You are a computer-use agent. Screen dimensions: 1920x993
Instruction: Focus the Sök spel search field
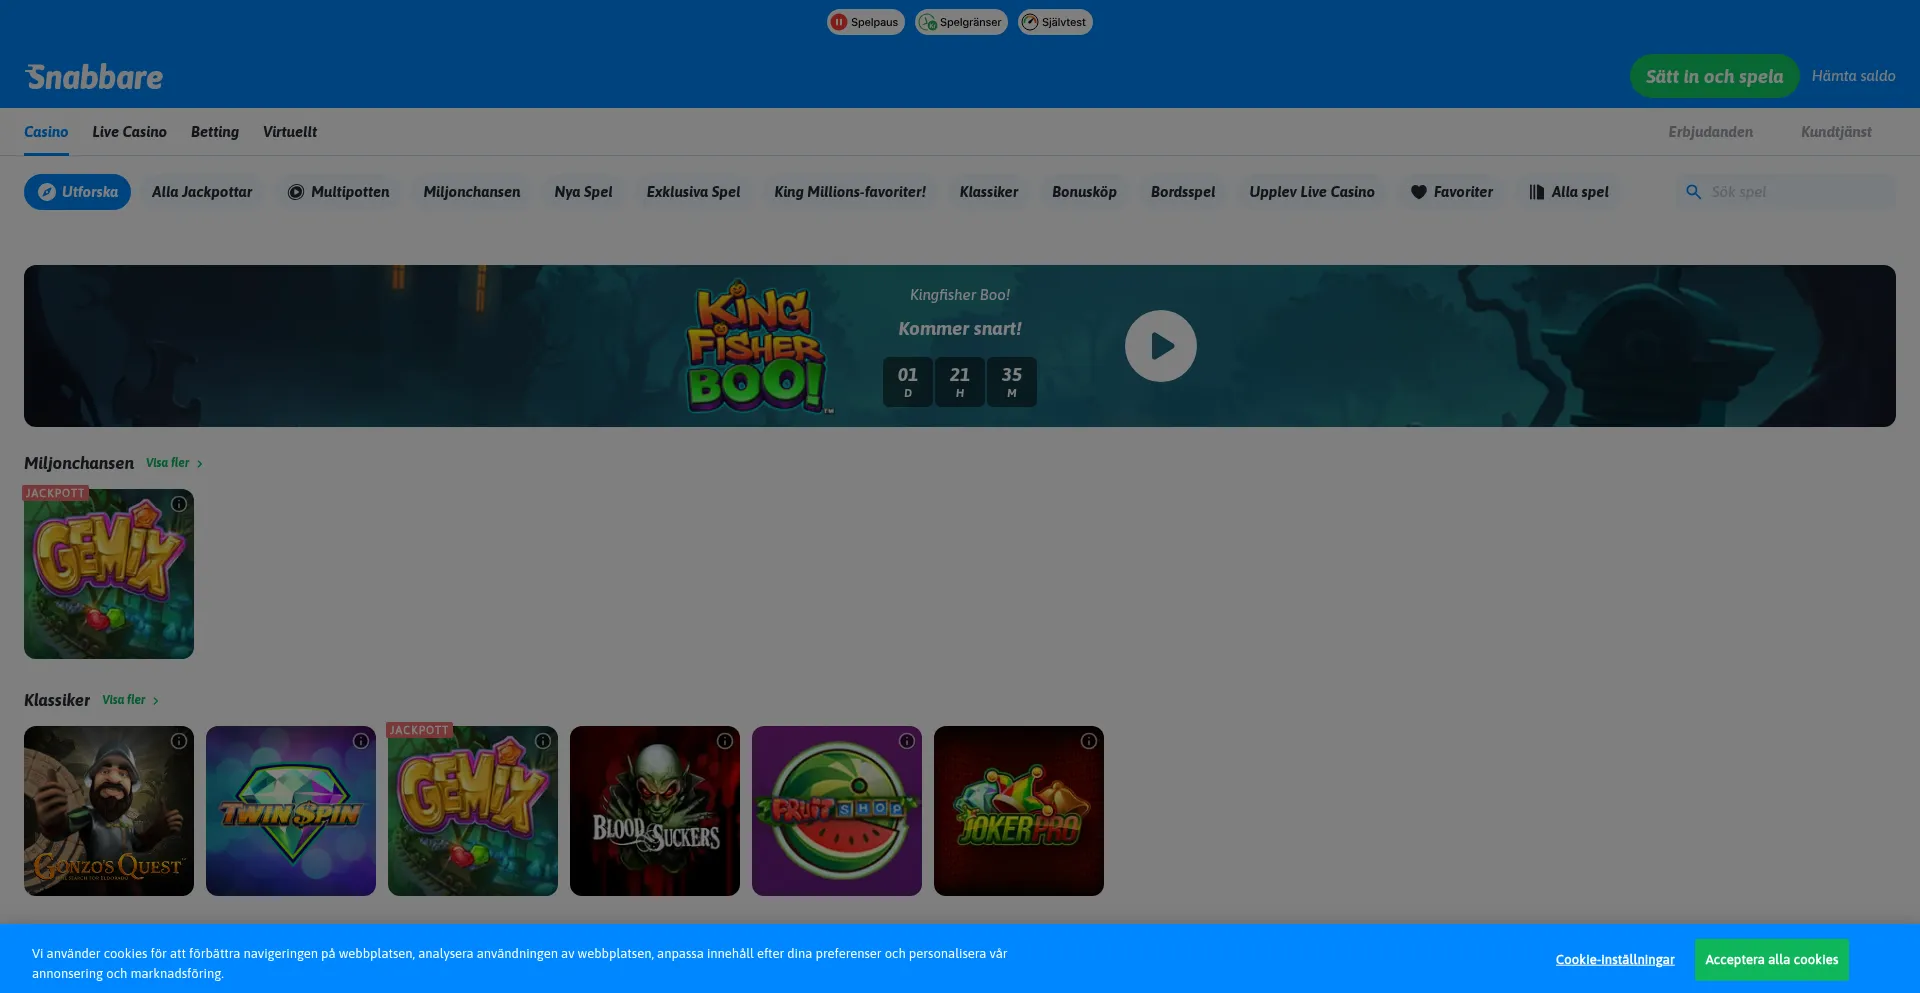pyautogui.click(x=1786, y=192)
